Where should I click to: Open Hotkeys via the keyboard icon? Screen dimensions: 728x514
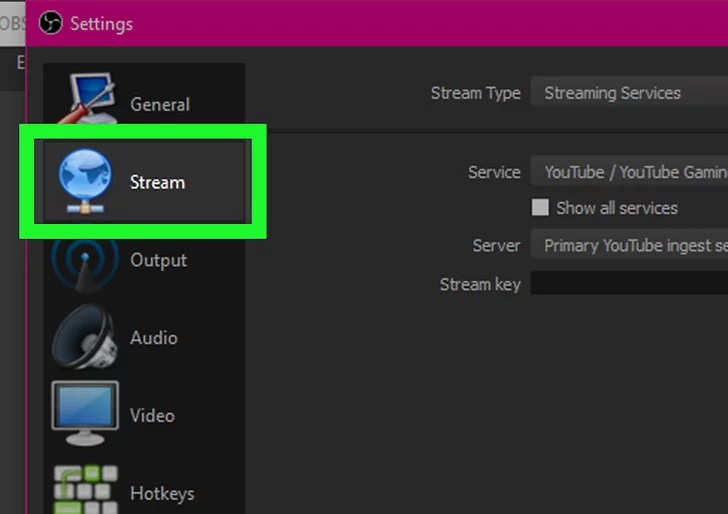(84, 490)
